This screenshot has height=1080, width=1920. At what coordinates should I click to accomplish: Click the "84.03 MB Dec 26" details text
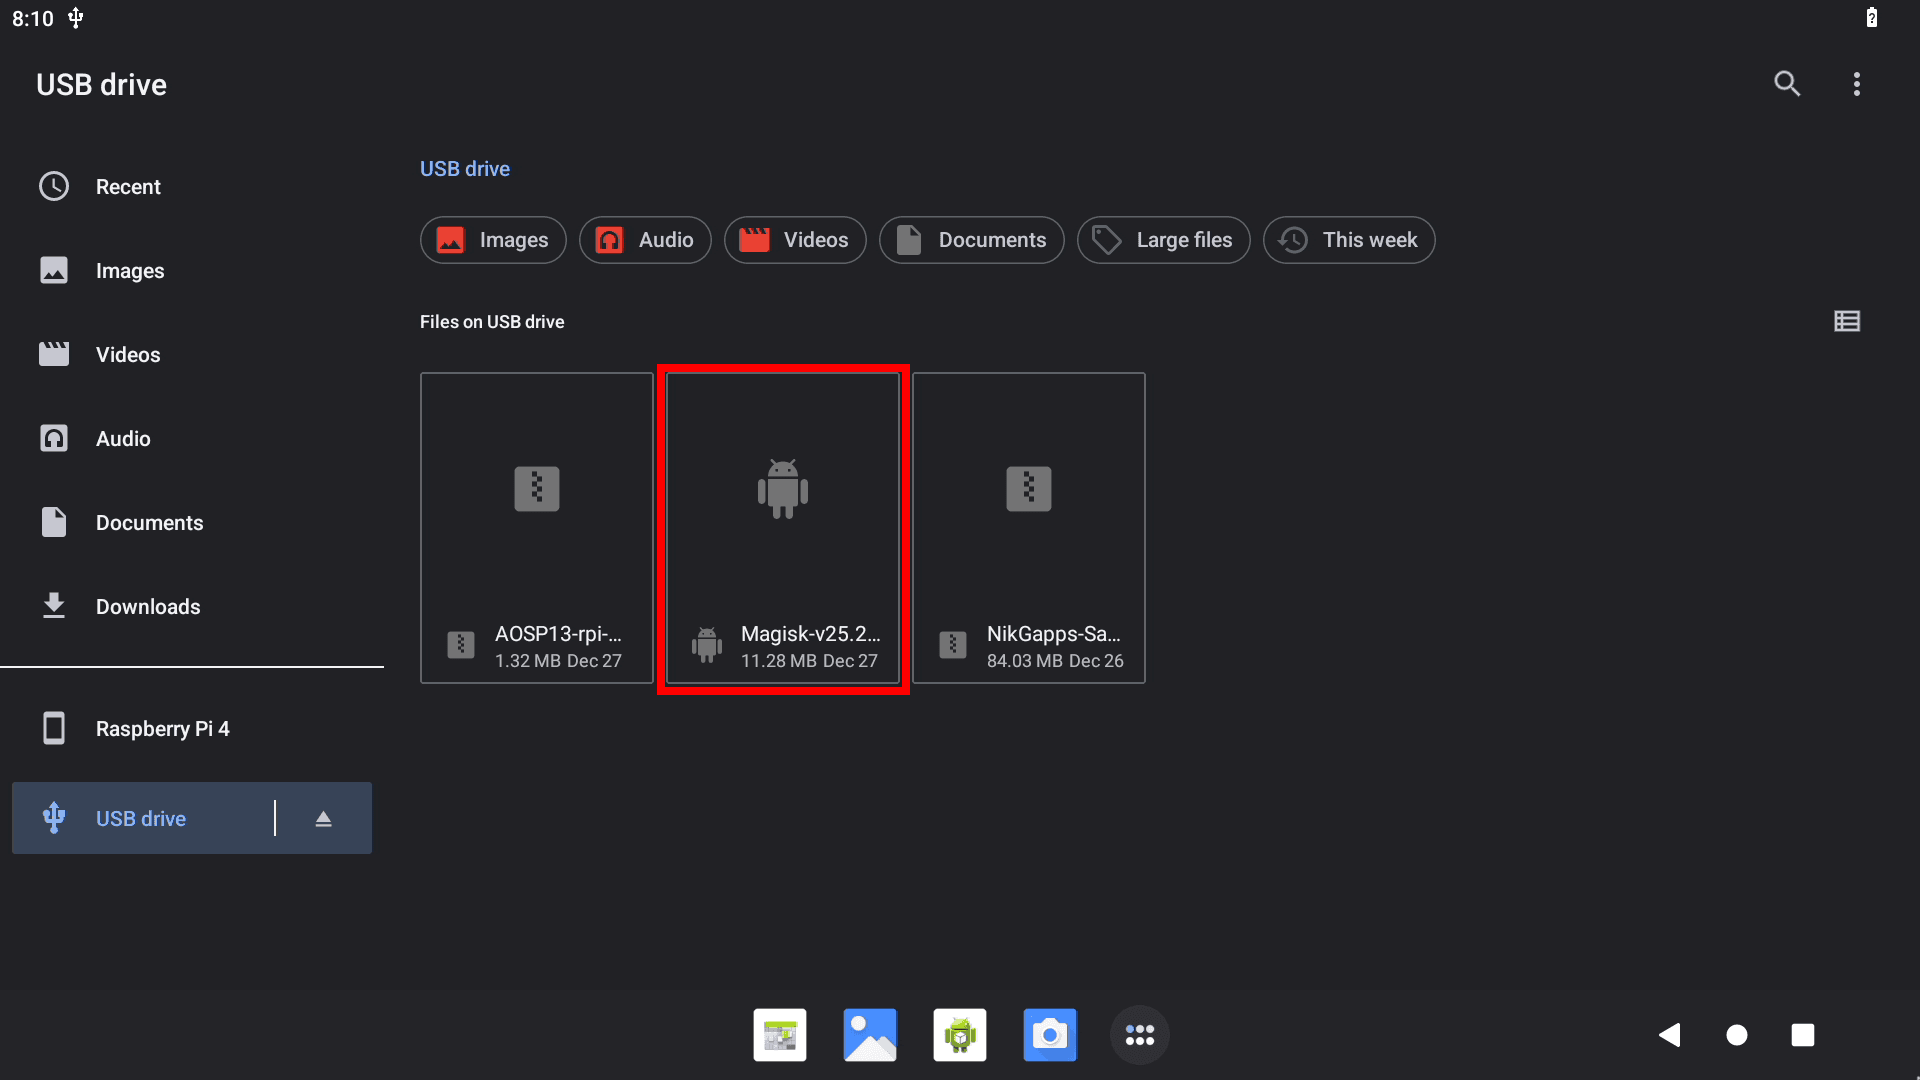pyautogui.click(x=1055, y=661)
